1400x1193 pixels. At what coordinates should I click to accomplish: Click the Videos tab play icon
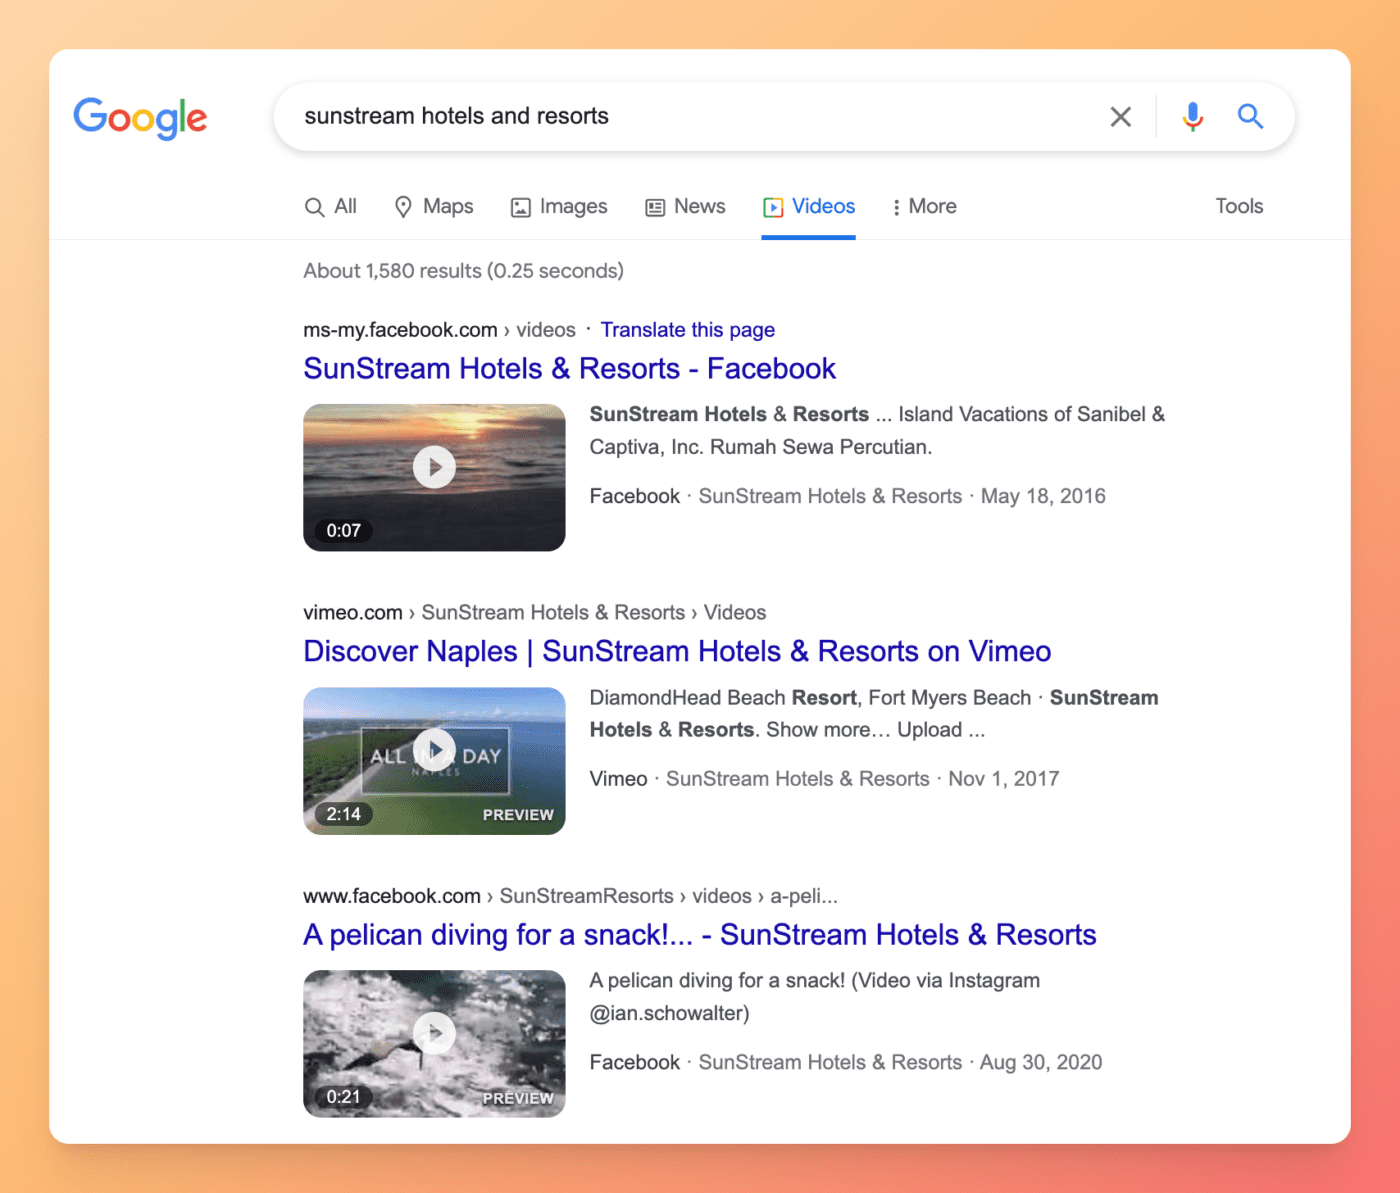pyautogui.click(x=774, y=207)
